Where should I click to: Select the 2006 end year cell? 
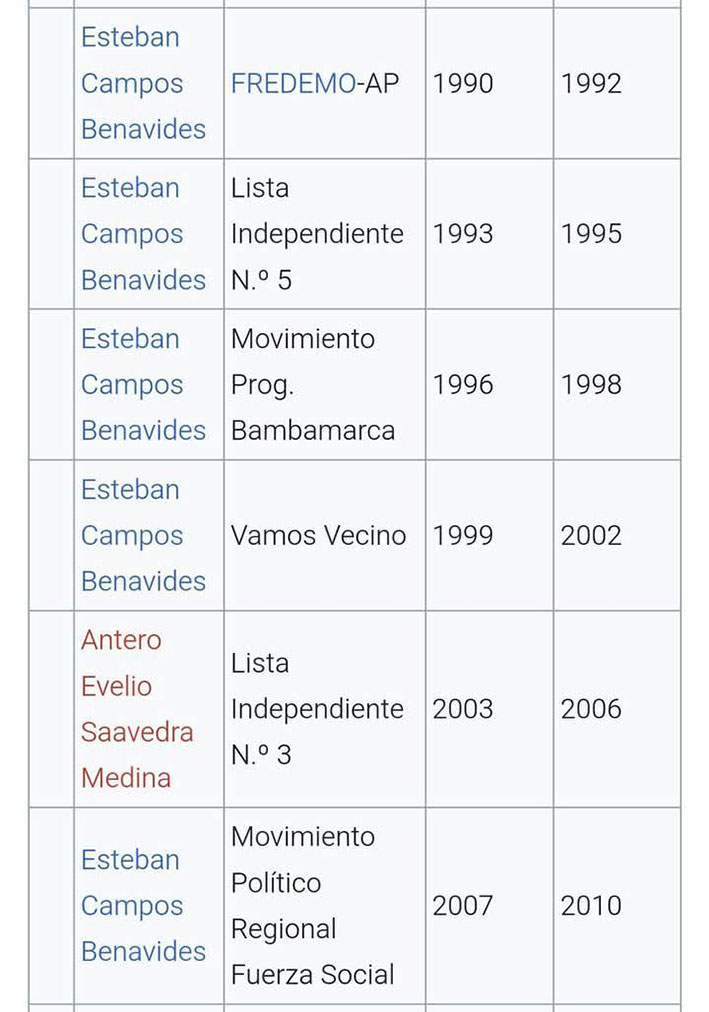click(x=591, y=709)
